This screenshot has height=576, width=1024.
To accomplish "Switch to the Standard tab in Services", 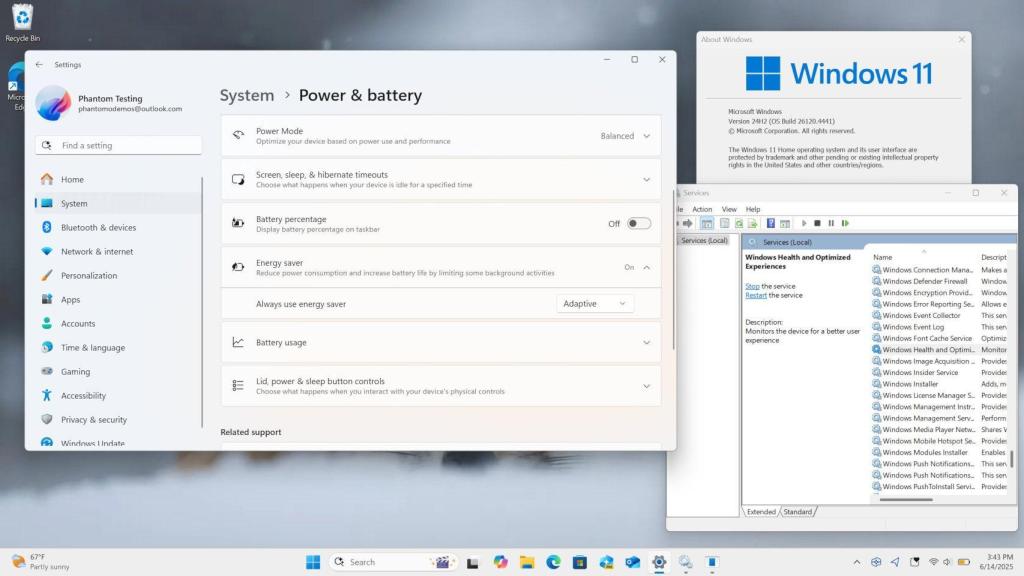I will [x=798, y=511].
